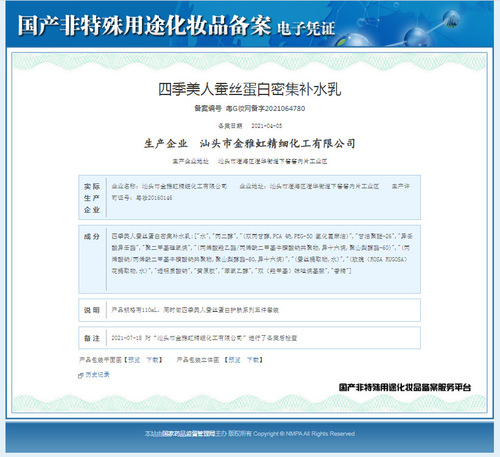Click the filing date 2021-04-05 text
This screenshot has height=457, width=500.
266,126
